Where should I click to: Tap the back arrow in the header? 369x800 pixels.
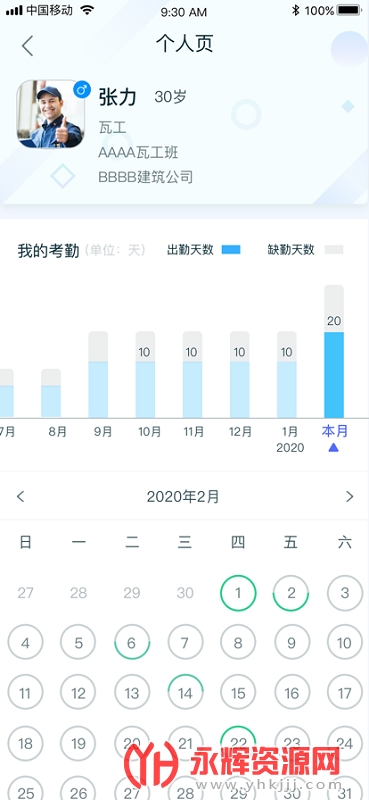coord(28,45)
